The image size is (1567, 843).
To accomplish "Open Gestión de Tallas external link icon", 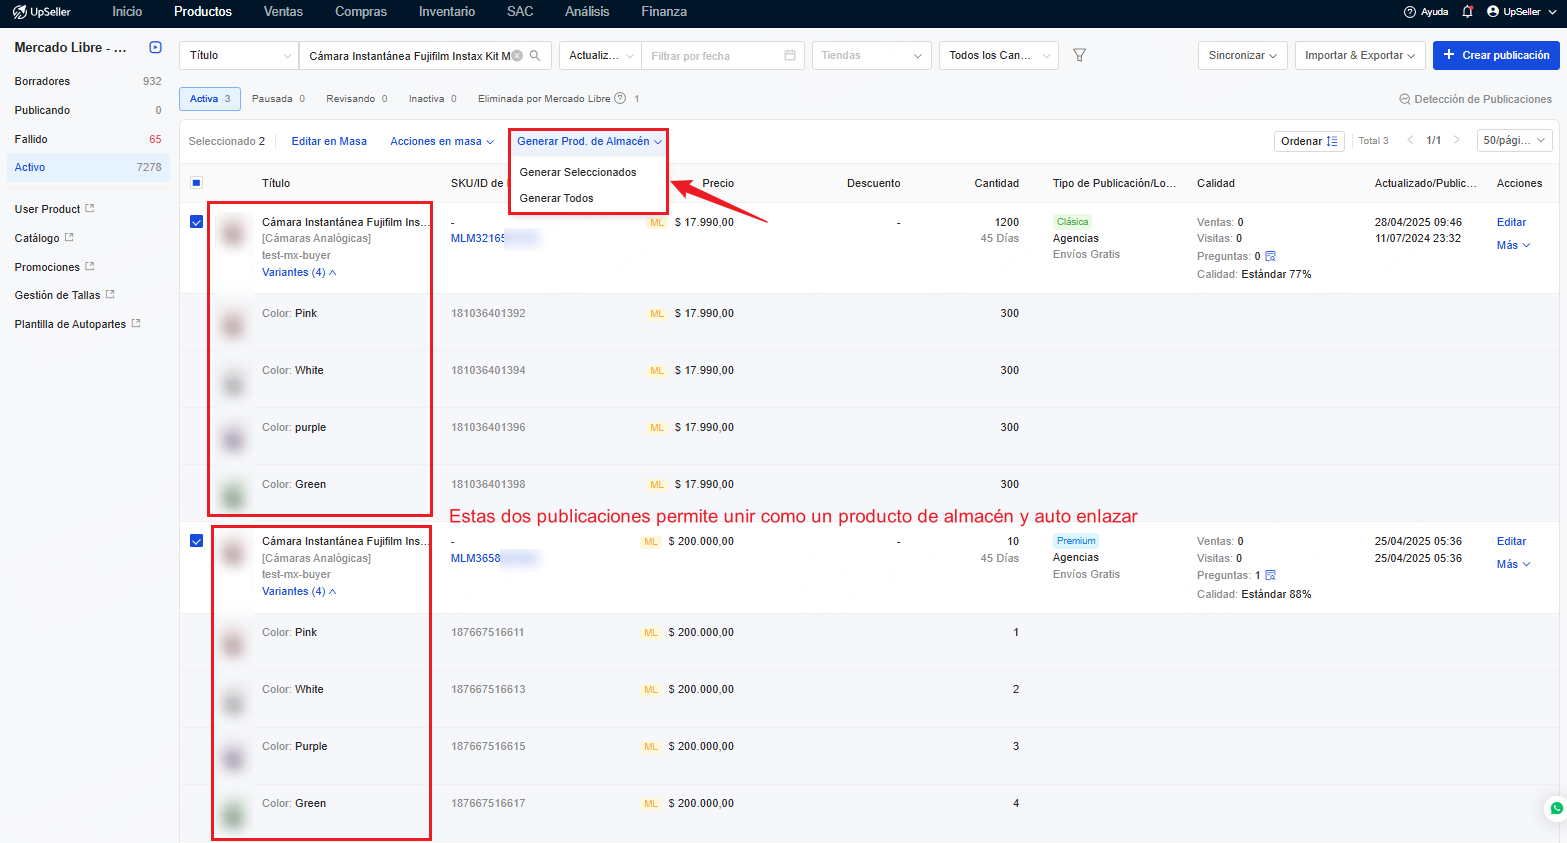I will coord(110,294).
